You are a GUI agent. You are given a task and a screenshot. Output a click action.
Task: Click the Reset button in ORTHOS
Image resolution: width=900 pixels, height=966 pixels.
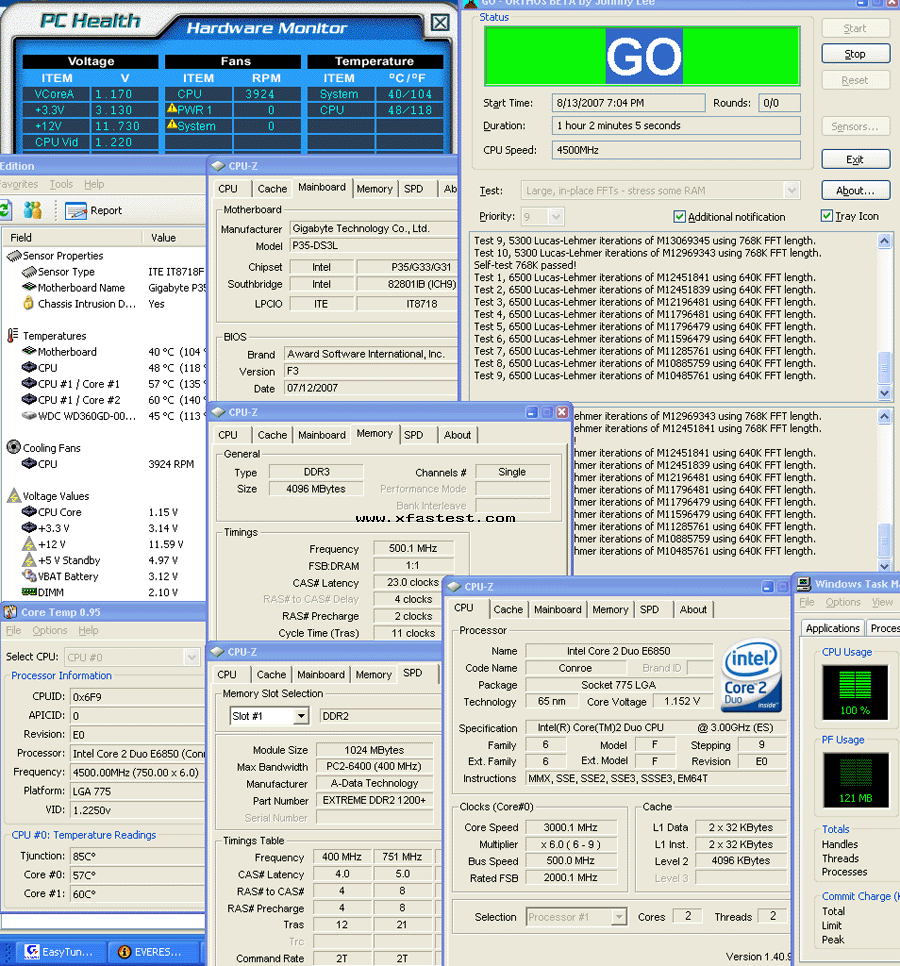(855, 80)
